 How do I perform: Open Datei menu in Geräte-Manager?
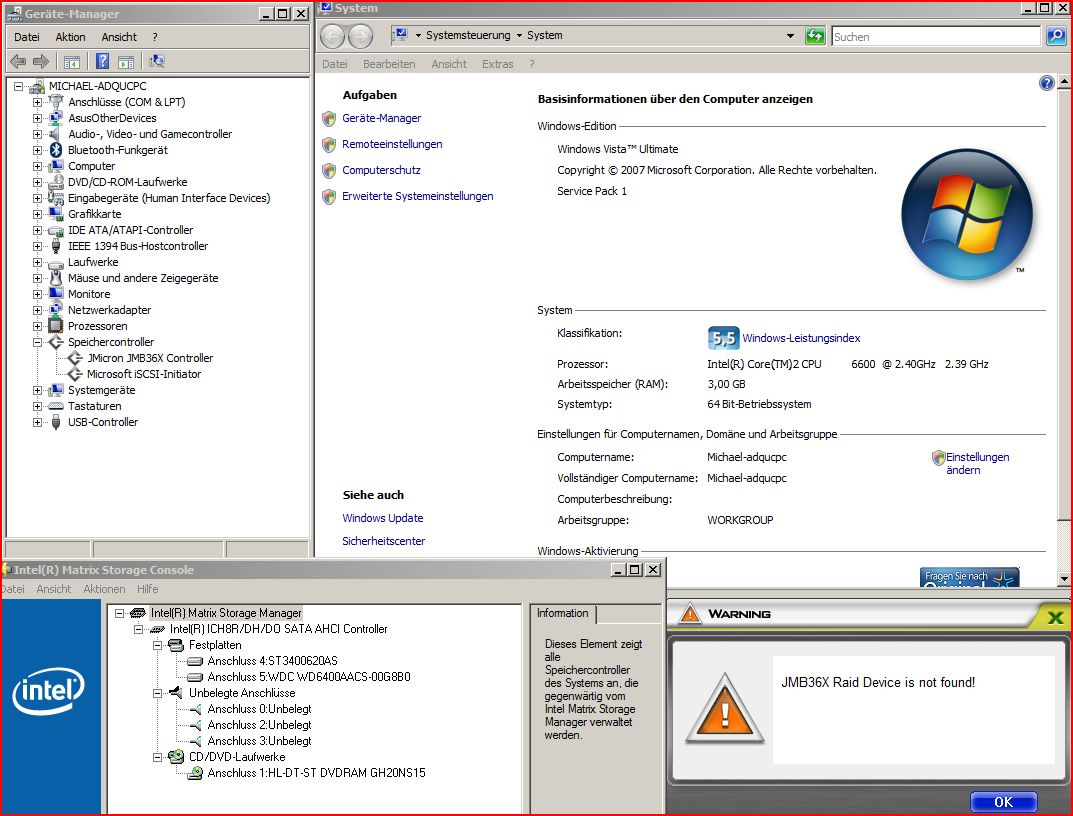(x=27, y=37)
